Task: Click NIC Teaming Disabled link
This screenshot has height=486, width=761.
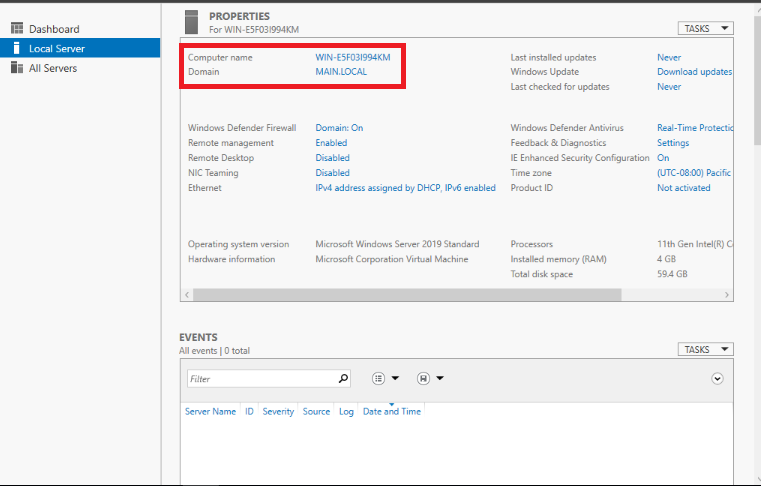Action: [332, 173]
